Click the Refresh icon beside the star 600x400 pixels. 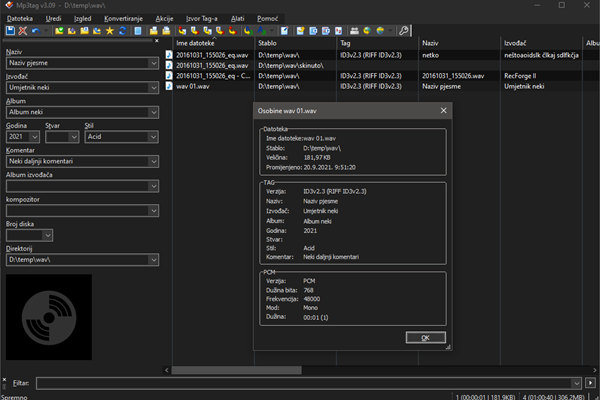[123, 32]
